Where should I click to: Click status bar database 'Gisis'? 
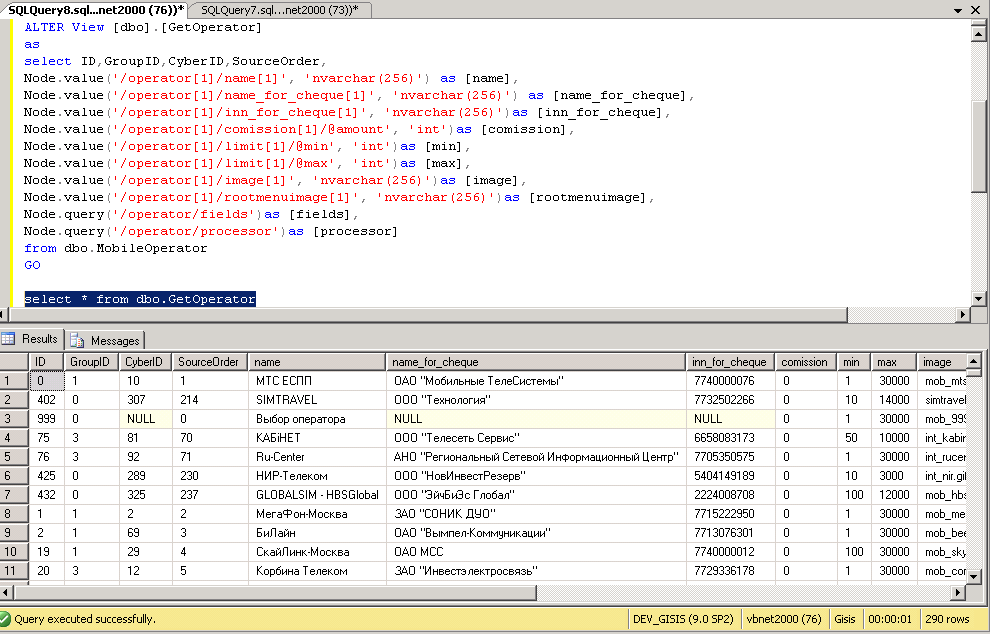click(845, 619)
